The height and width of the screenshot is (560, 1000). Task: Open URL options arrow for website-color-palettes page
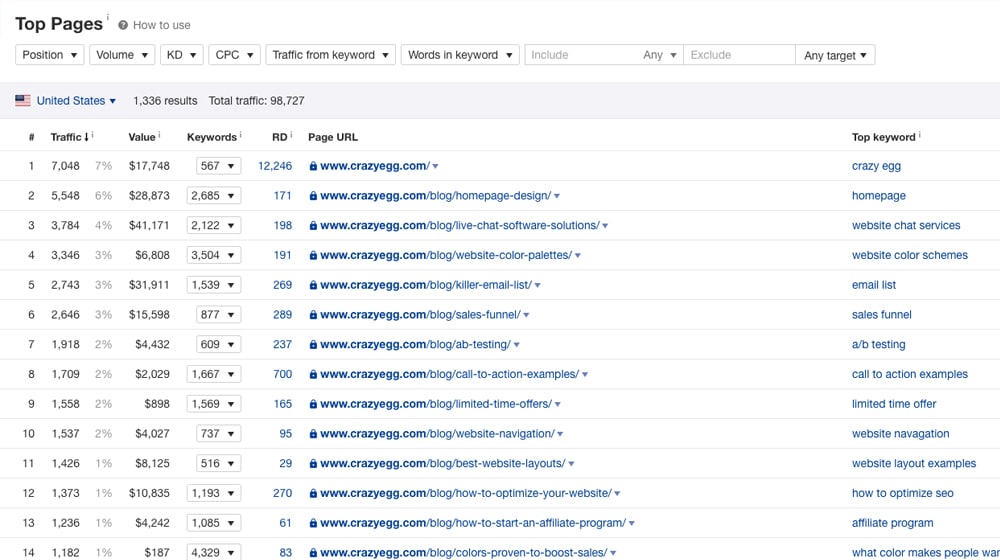[578, 256]
